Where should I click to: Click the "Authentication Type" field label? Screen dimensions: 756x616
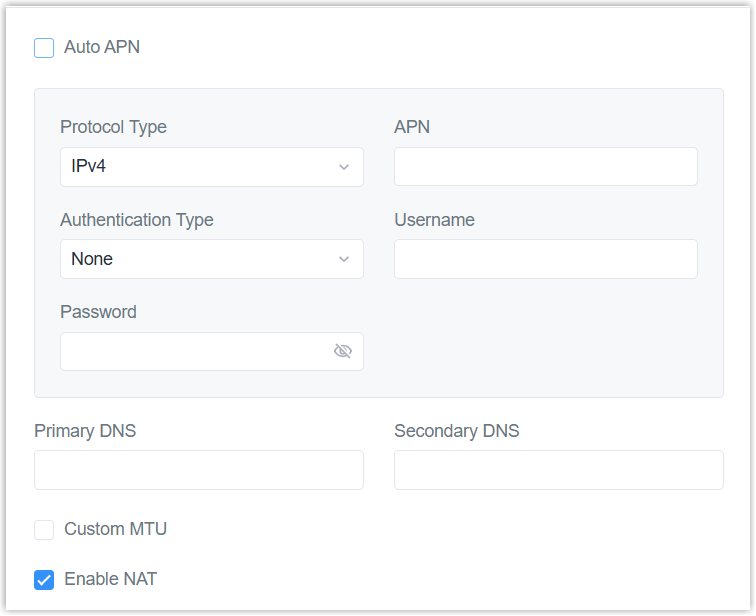[x=136, y=220]
